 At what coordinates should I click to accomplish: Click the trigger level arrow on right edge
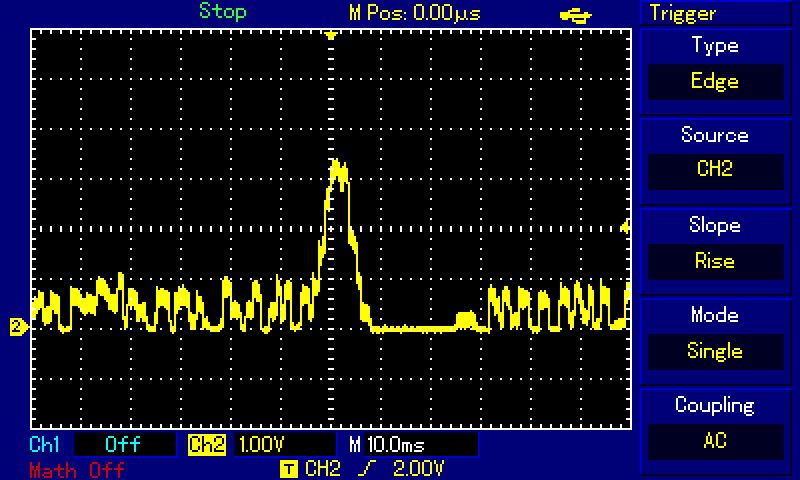point(626,228)
